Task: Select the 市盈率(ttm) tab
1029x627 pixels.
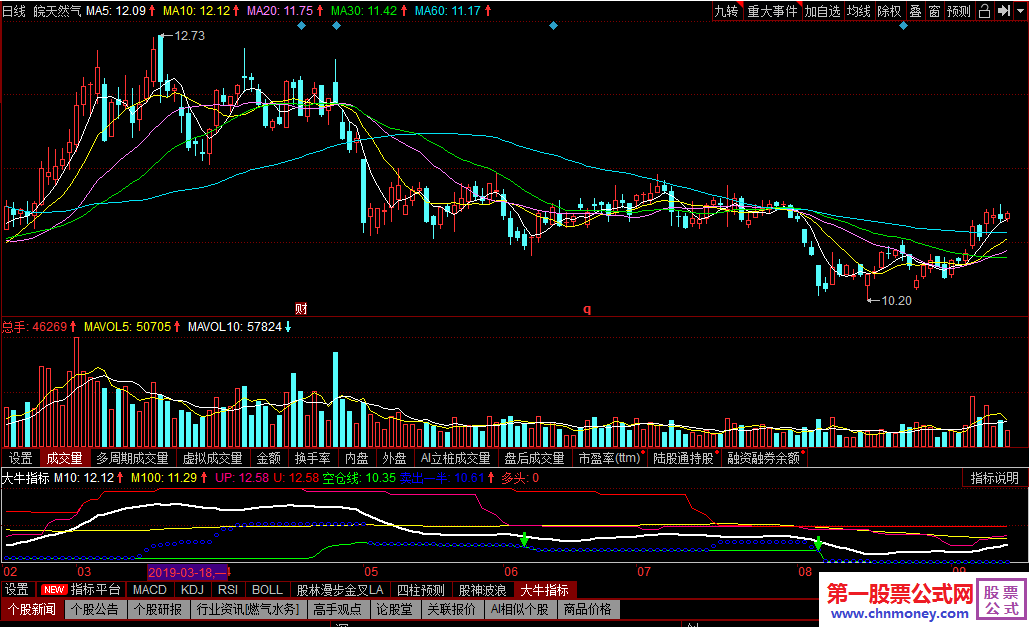Action: point(609,458)
